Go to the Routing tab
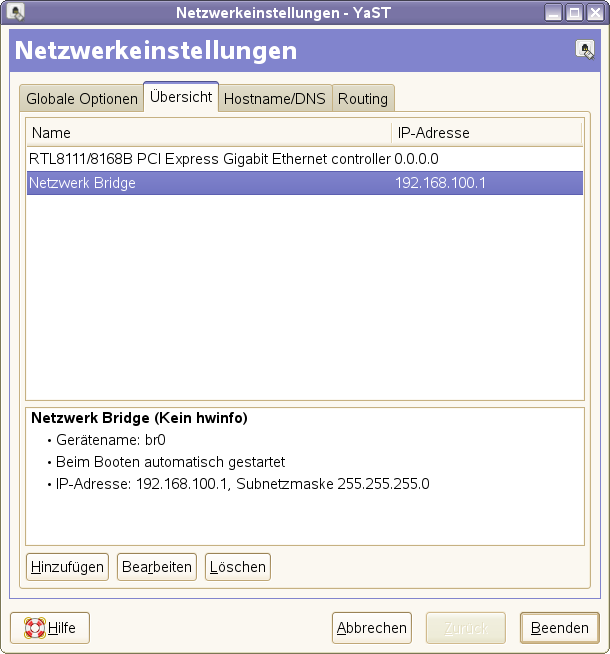 click(x=363, y=99)
